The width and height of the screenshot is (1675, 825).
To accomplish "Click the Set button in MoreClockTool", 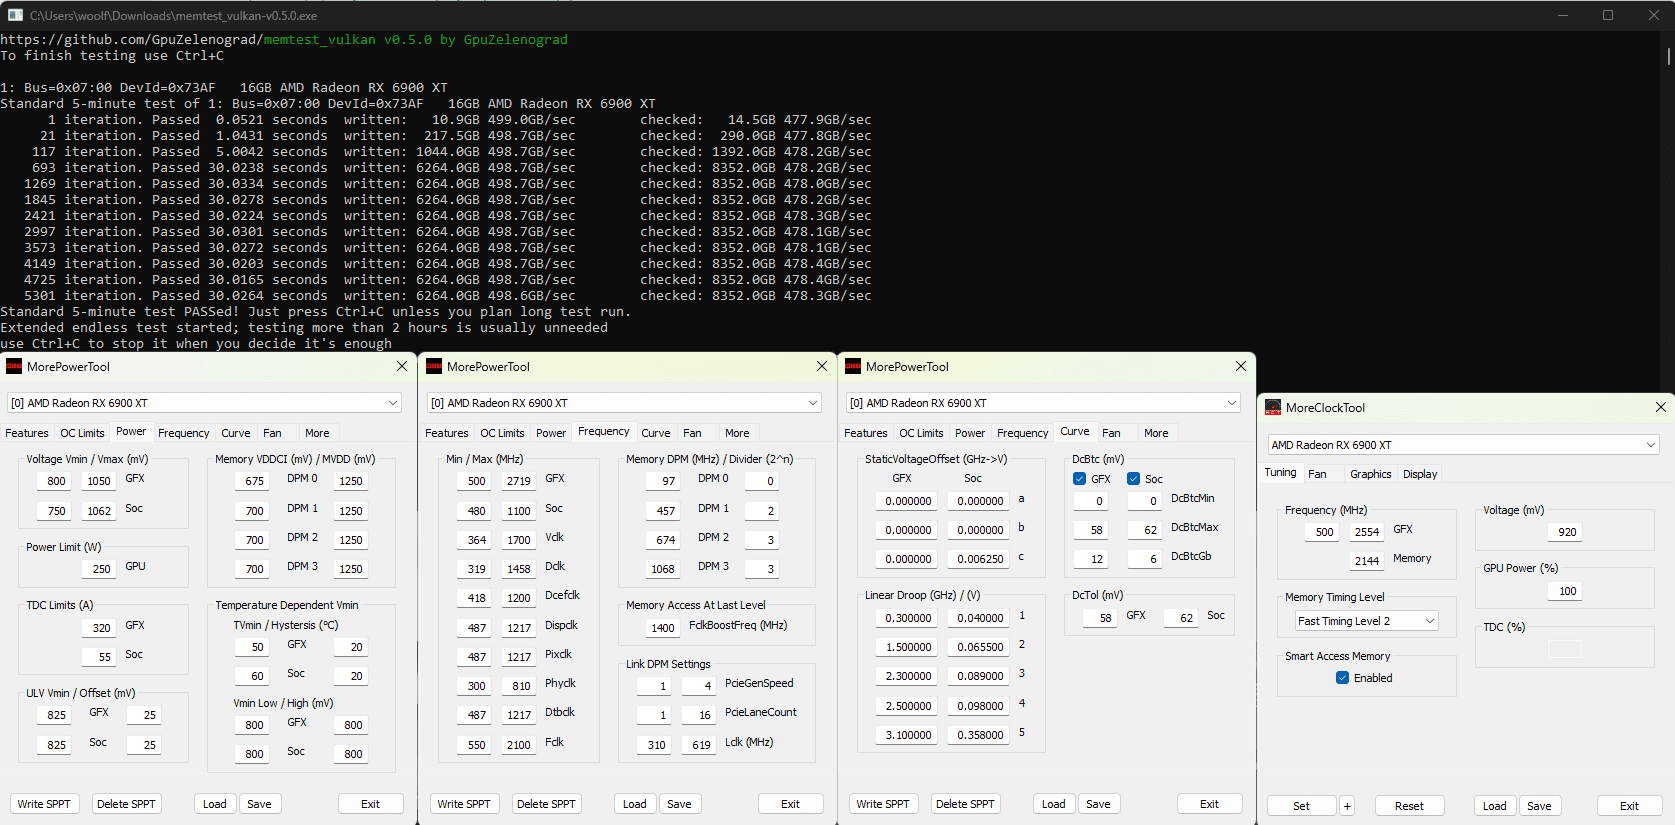I will (1301, 806).
